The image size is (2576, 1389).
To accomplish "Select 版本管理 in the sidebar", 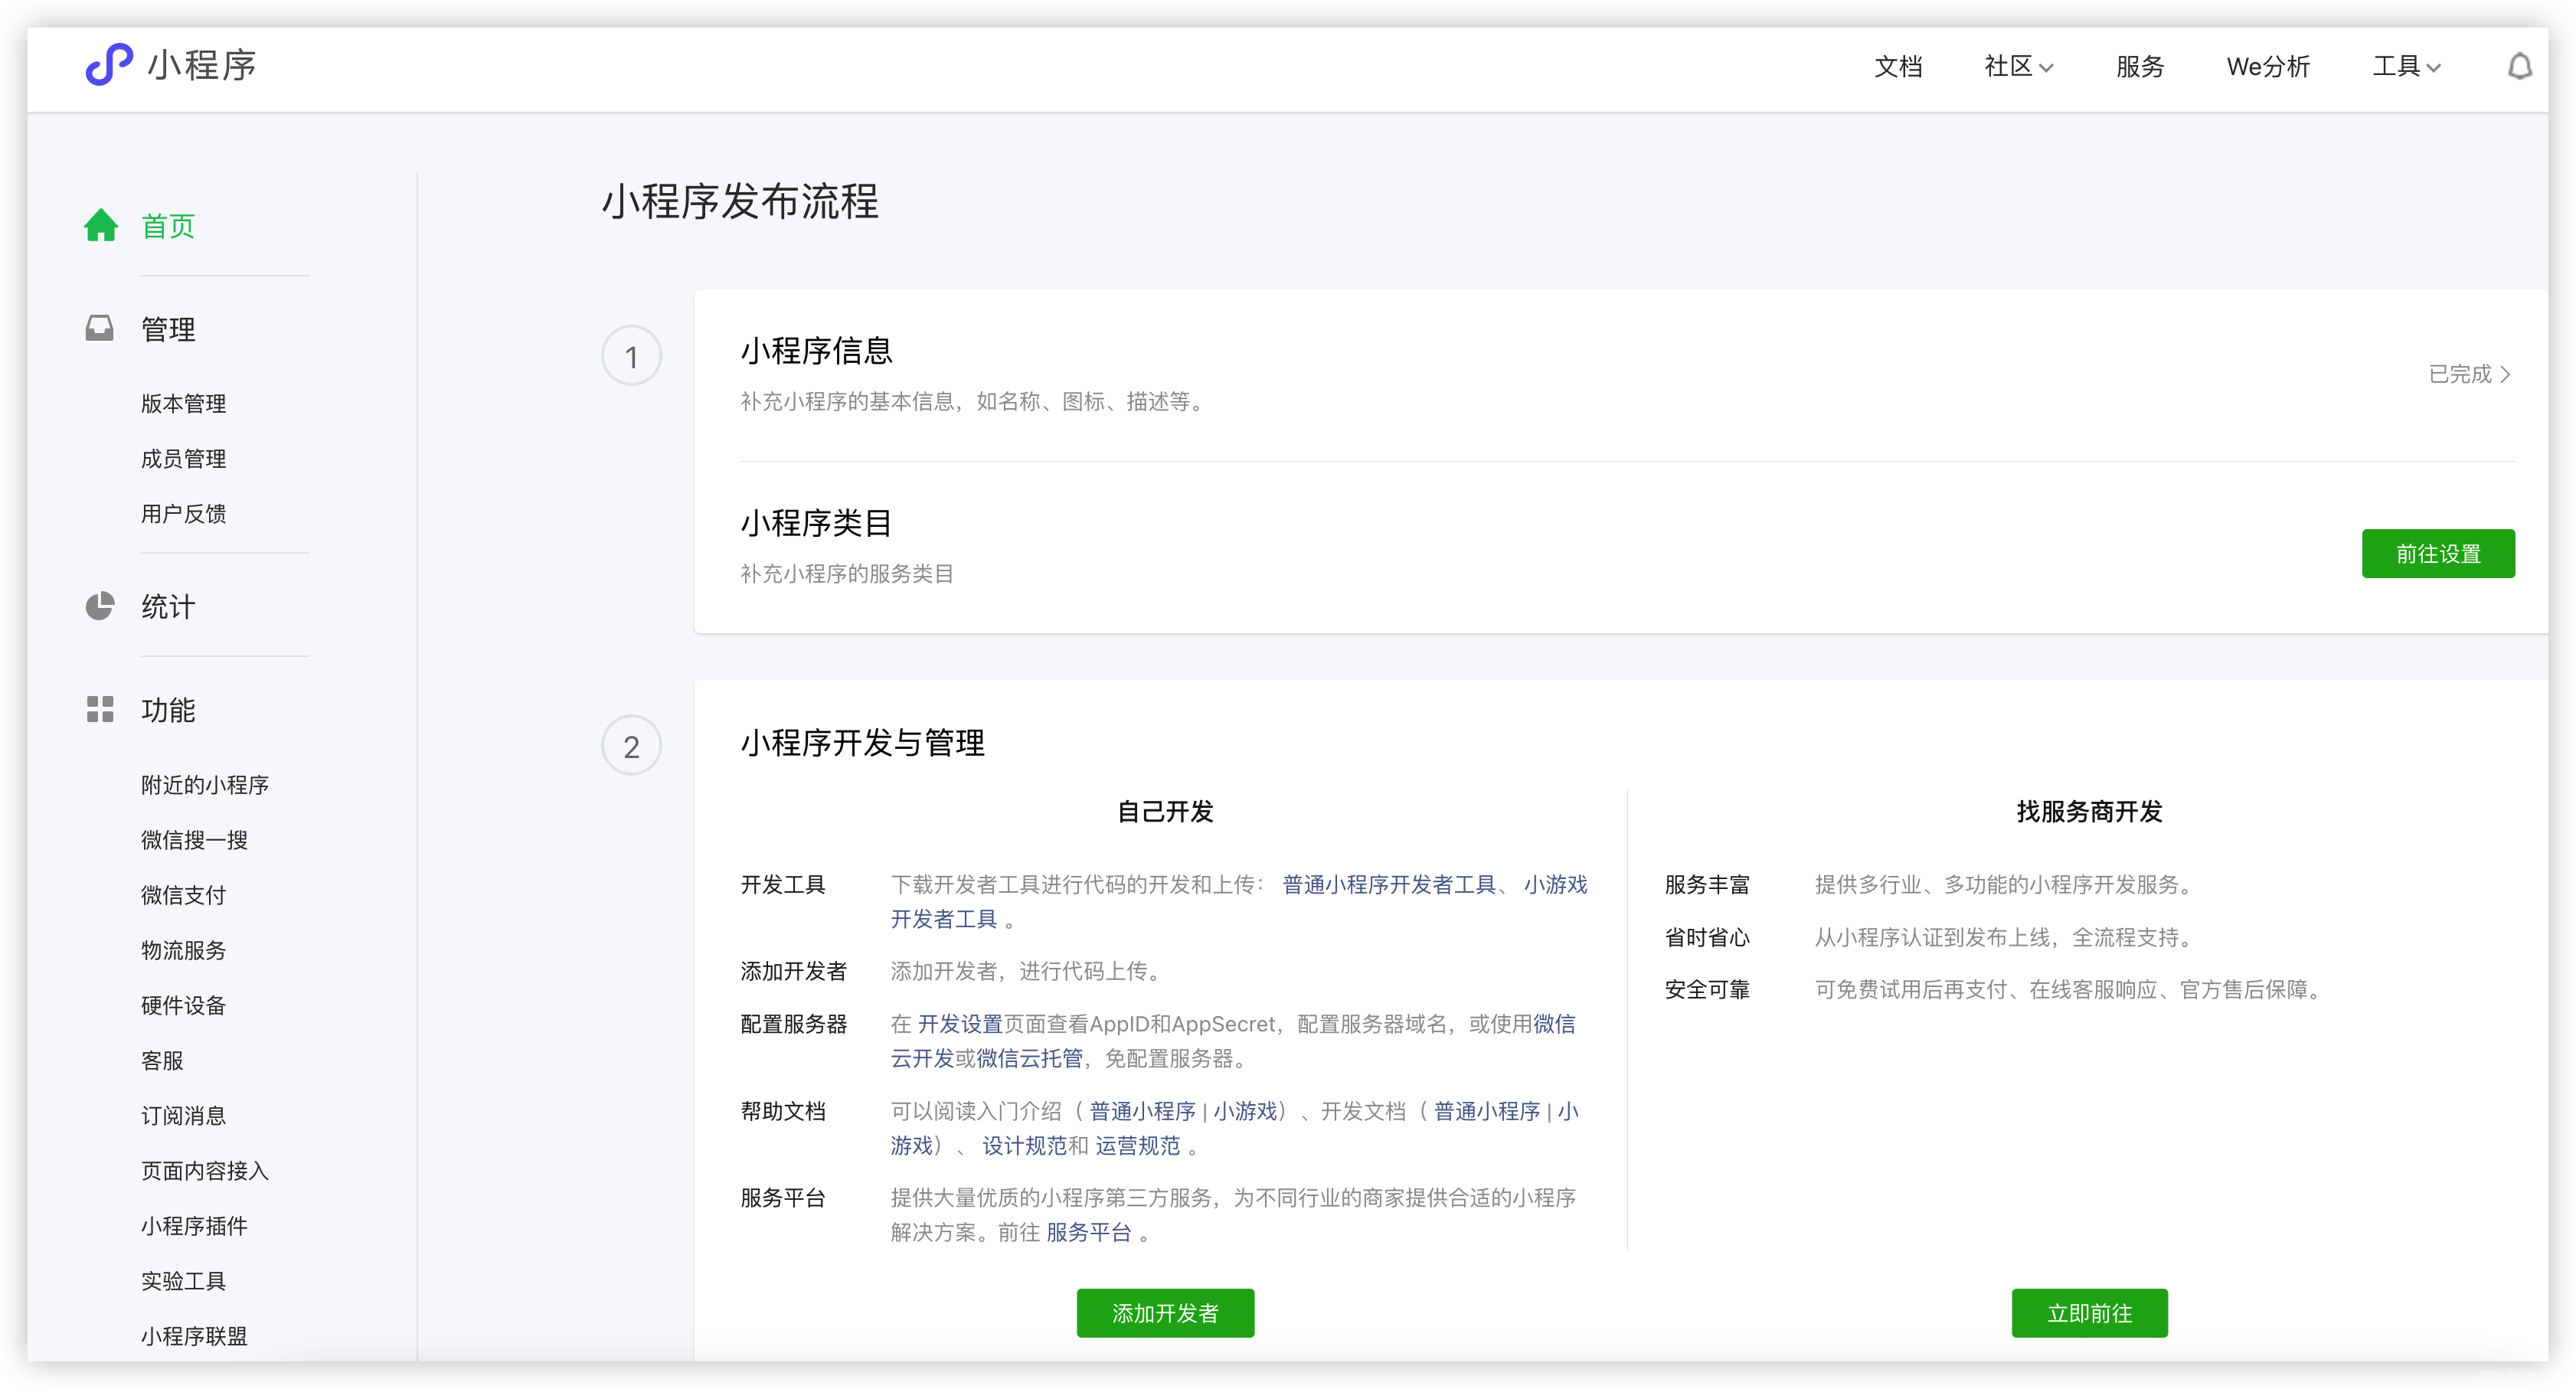I will [x=183, y=404].
